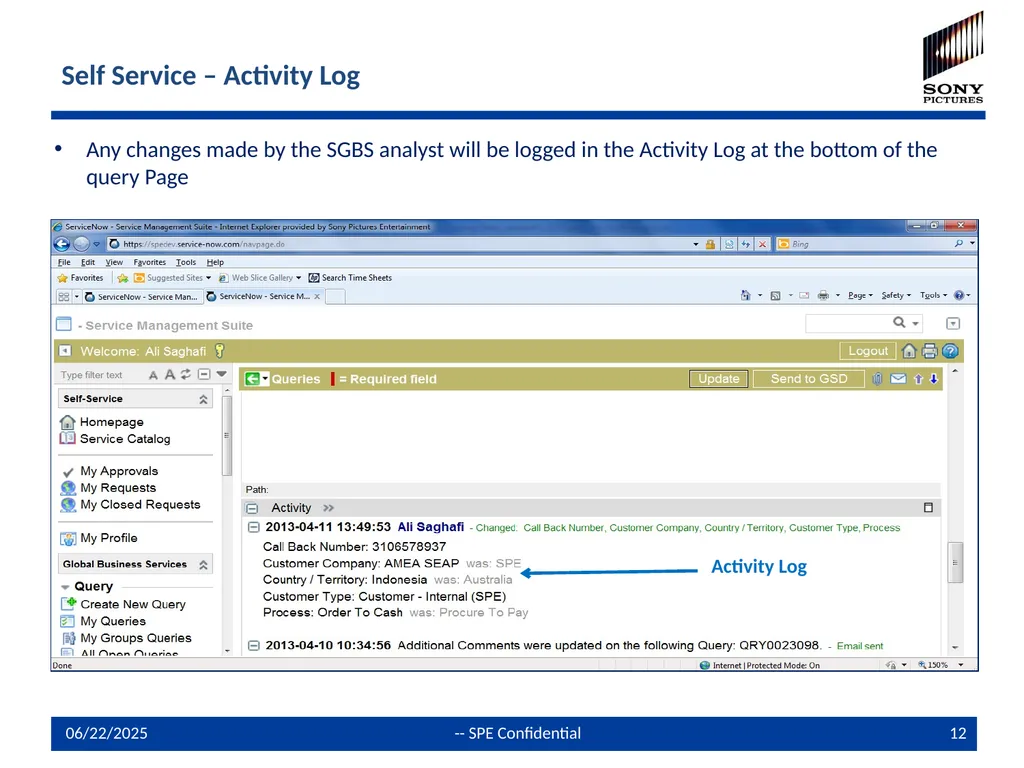Click the key icon next to Ali Saghafi

pos(219,351)
